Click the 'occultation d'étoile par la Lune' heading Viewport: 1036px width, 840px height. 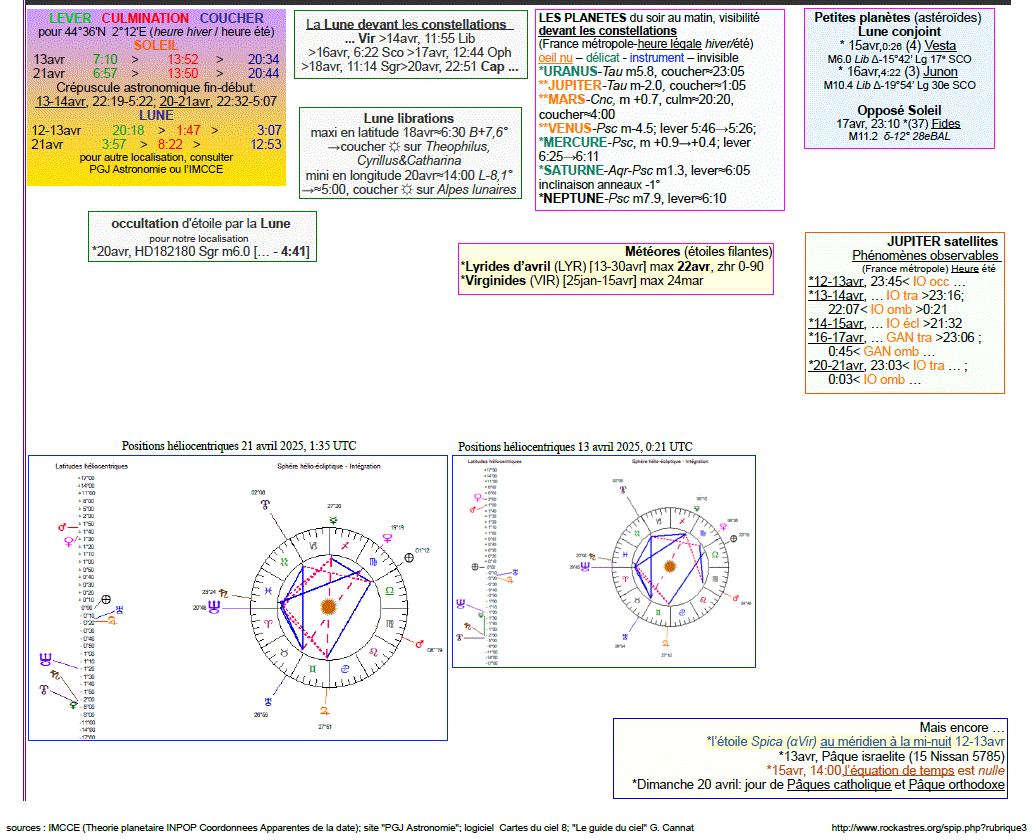pos(201,223)
